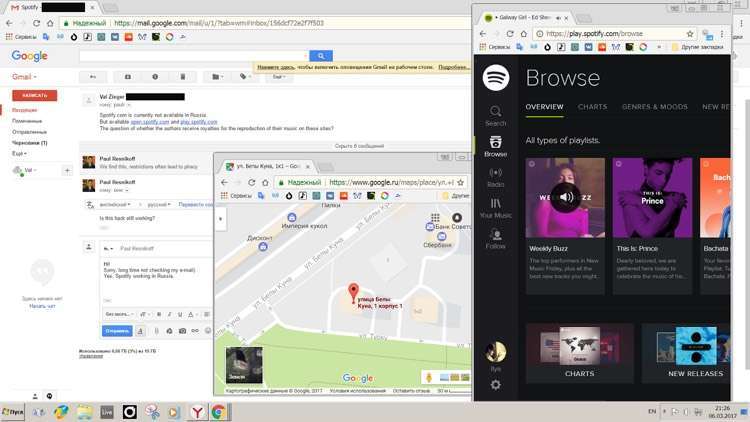Switch to Spotify Overview tab
The height and width of the screenshot is (422, 750).
(x=544, y=107)
